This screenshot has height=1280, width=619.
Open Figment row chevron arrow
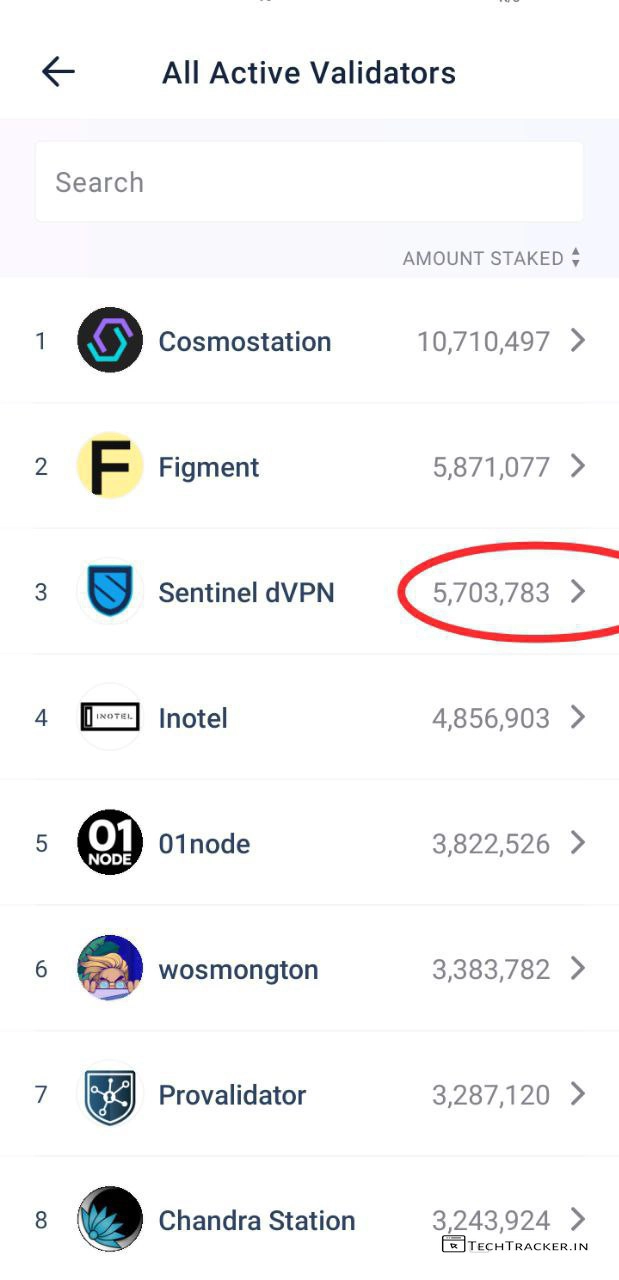[x=578, y=466]
